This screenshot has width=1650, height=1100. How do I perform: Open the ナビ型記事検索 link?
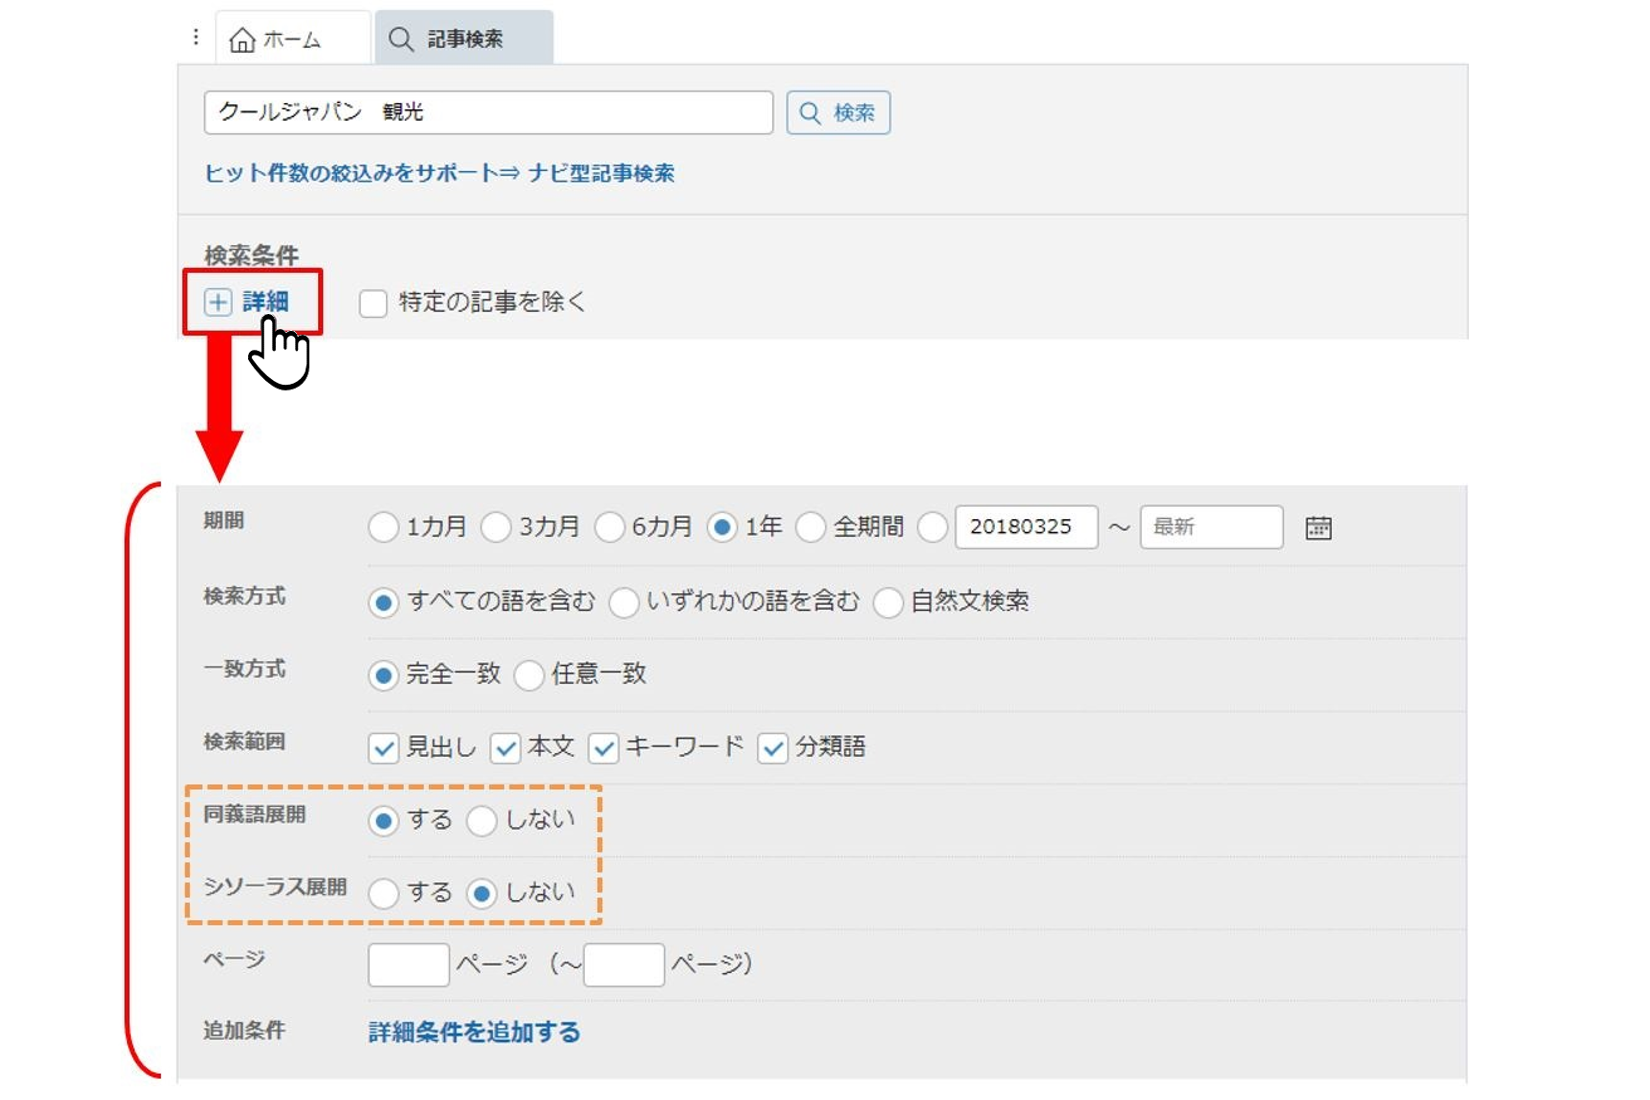point(601,173)
